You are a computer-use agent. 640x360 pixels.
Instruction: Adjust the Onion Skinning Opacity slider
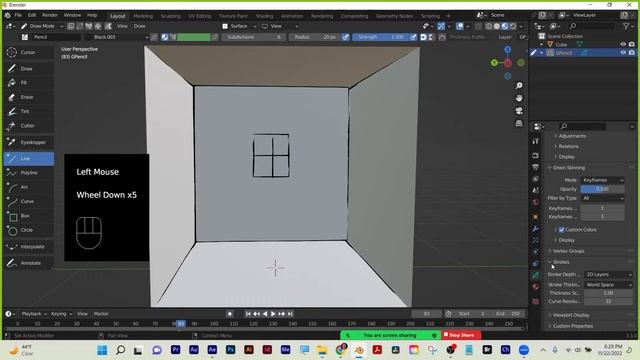[602, 189]
